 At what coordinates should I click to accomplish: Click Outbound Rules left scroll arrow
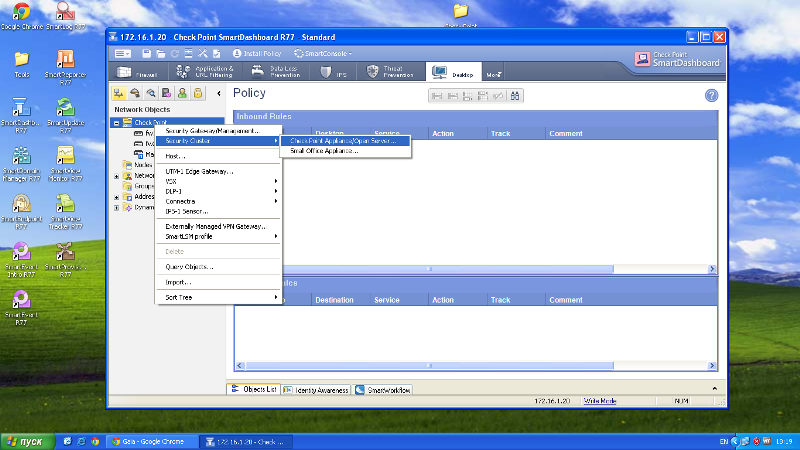pyautogui.click(x=240, y=366)
